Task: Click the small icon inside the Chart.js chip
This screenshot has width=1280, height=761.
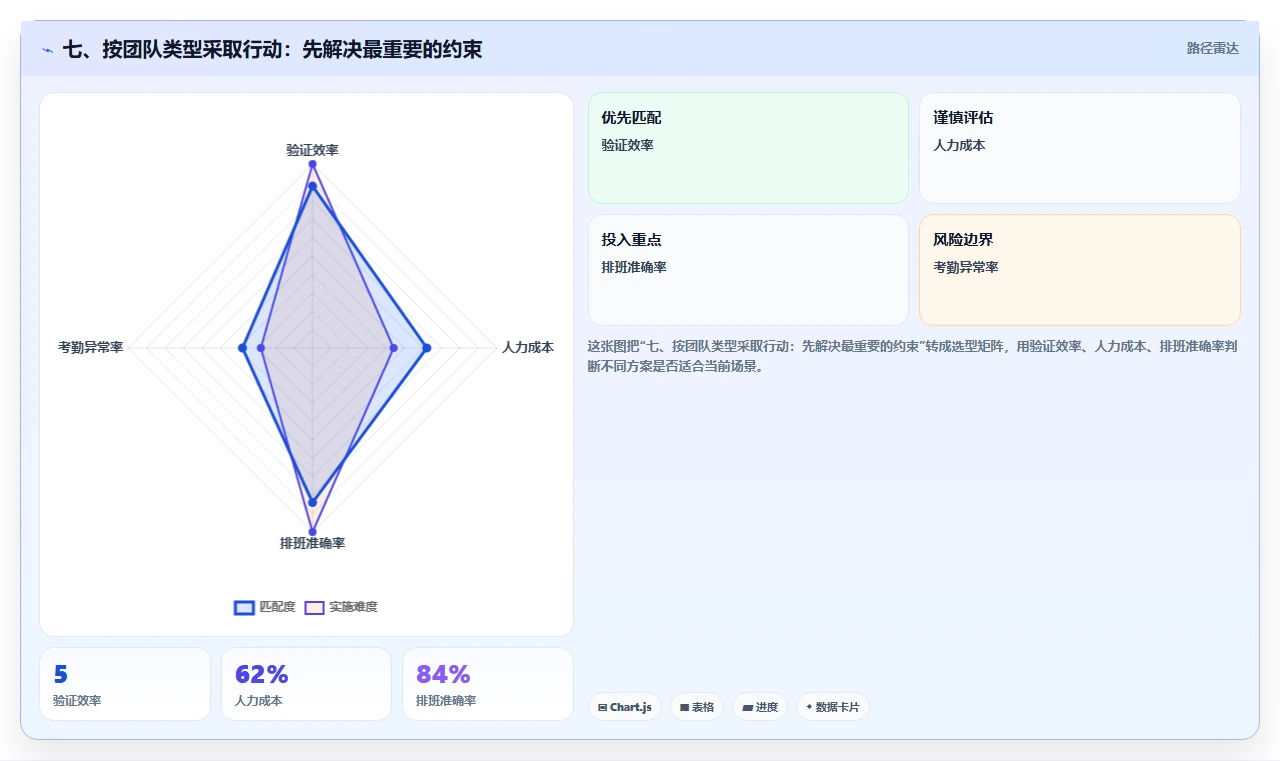Action: [602, 707]
